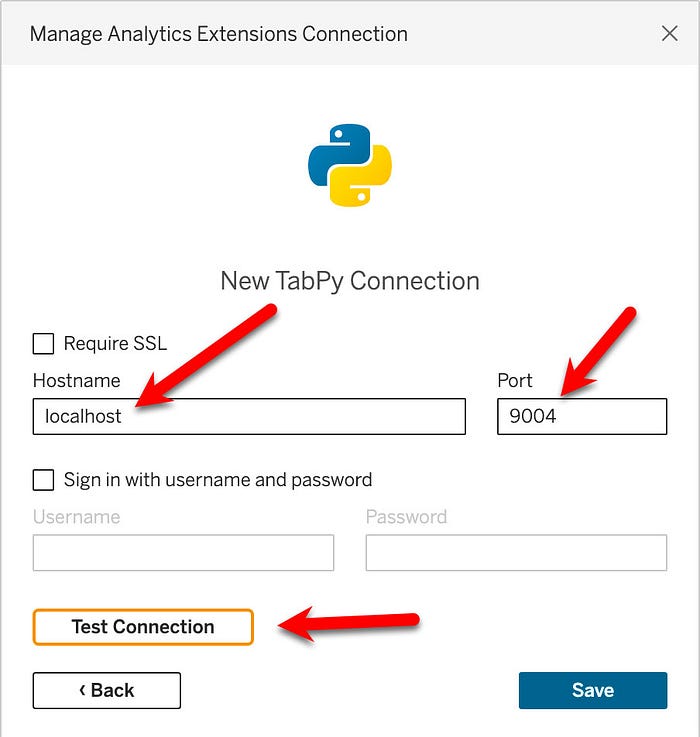Click the Port label text

click(x=515, y=381)
